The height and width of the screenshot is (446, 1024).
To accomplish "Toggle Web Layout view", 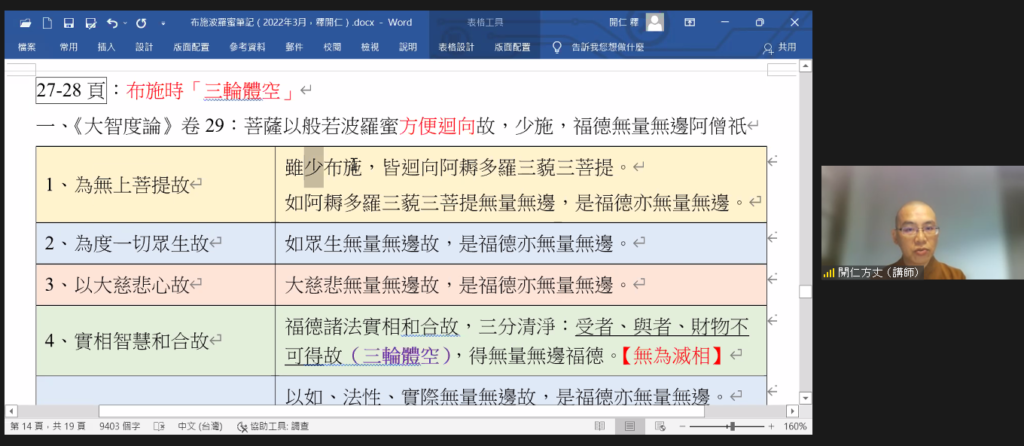I will click(661, 426).
